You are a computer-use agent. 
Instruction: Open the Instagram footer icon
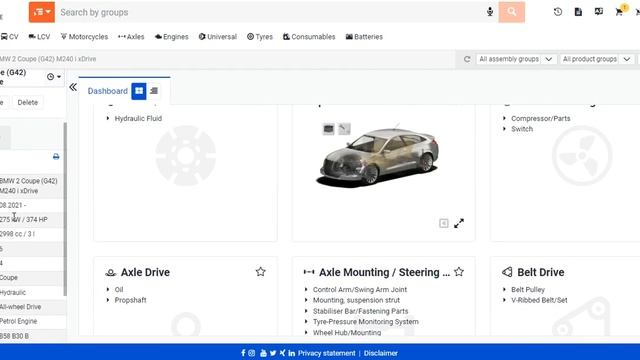(252, 353)
